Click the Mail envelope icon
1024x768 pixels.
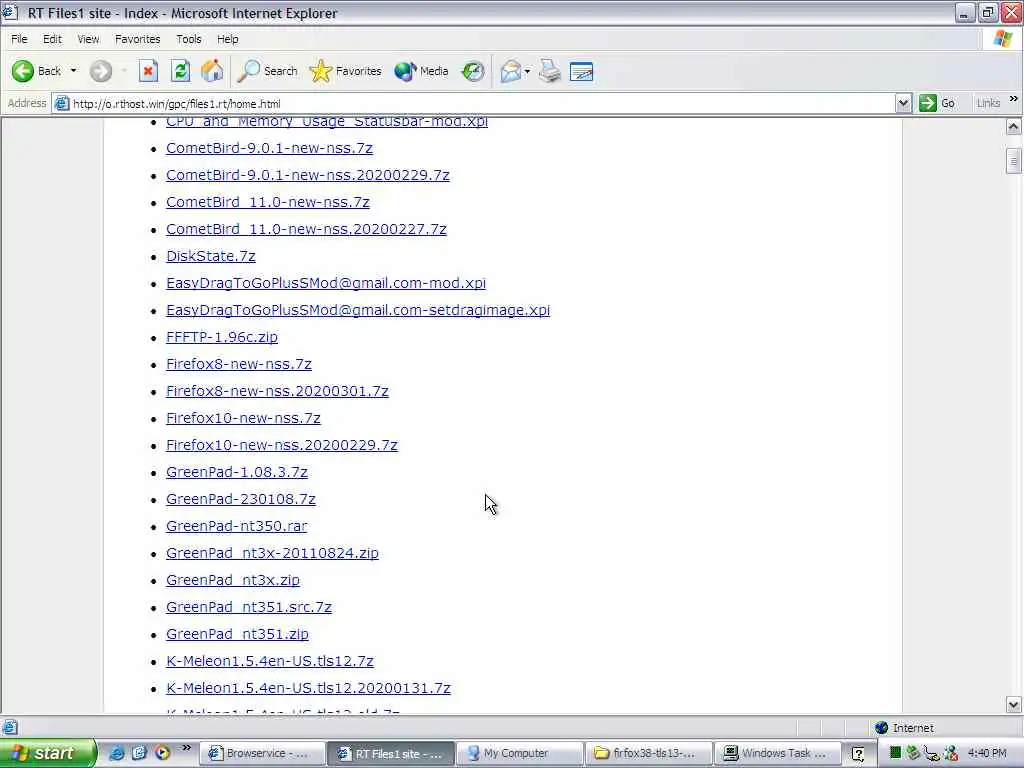click(x=511, y=71)
